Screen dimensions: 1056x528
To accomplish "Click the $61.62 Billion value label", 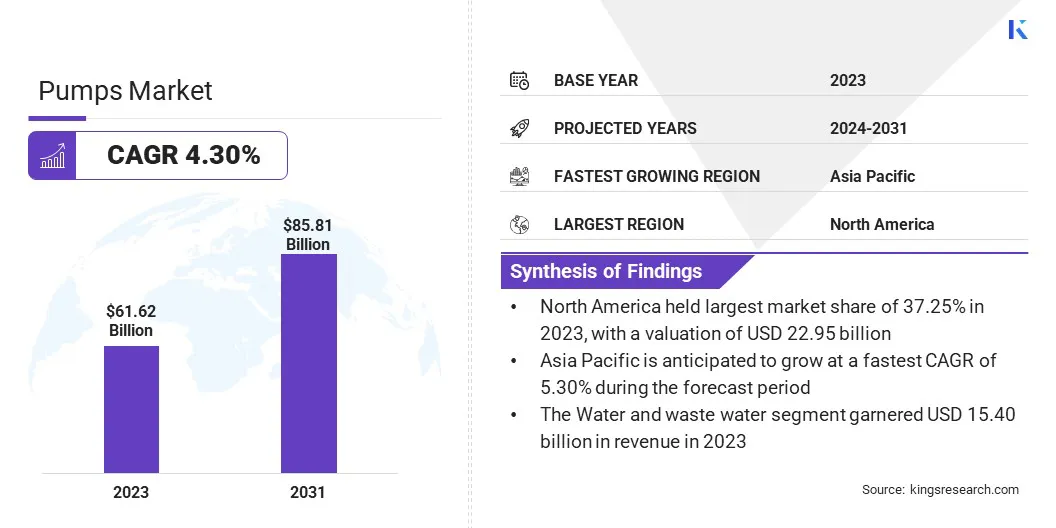I will point(131,321).
